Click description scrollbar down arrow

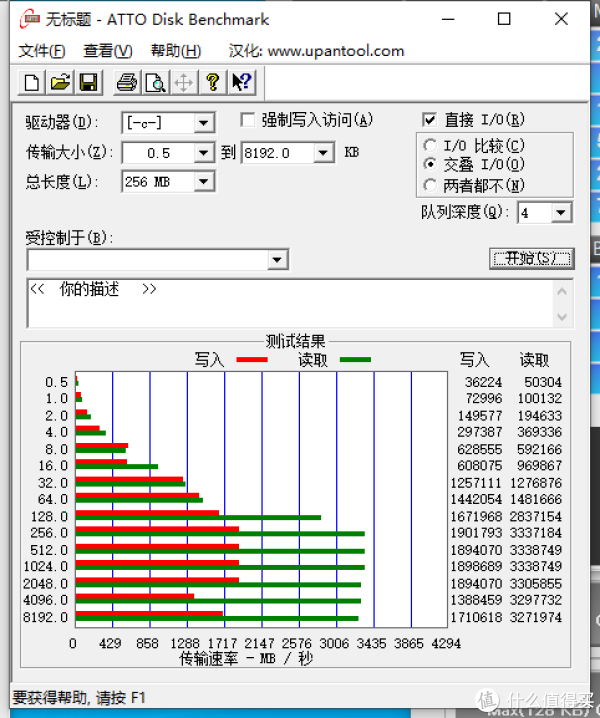point(562,316)
